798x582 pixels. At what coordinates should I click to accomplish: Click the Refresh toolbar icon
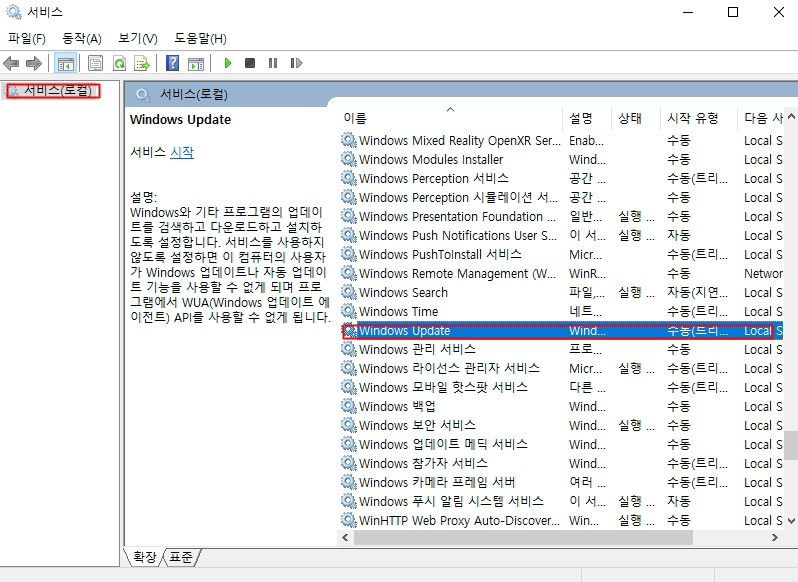119,64
